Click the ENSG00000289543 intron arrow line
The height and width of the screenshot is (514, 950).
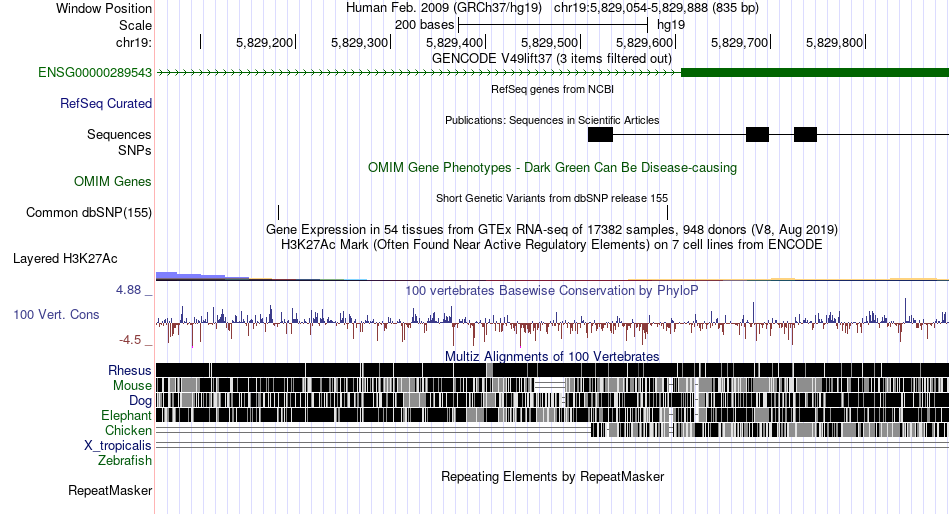(x=418, y=73)
